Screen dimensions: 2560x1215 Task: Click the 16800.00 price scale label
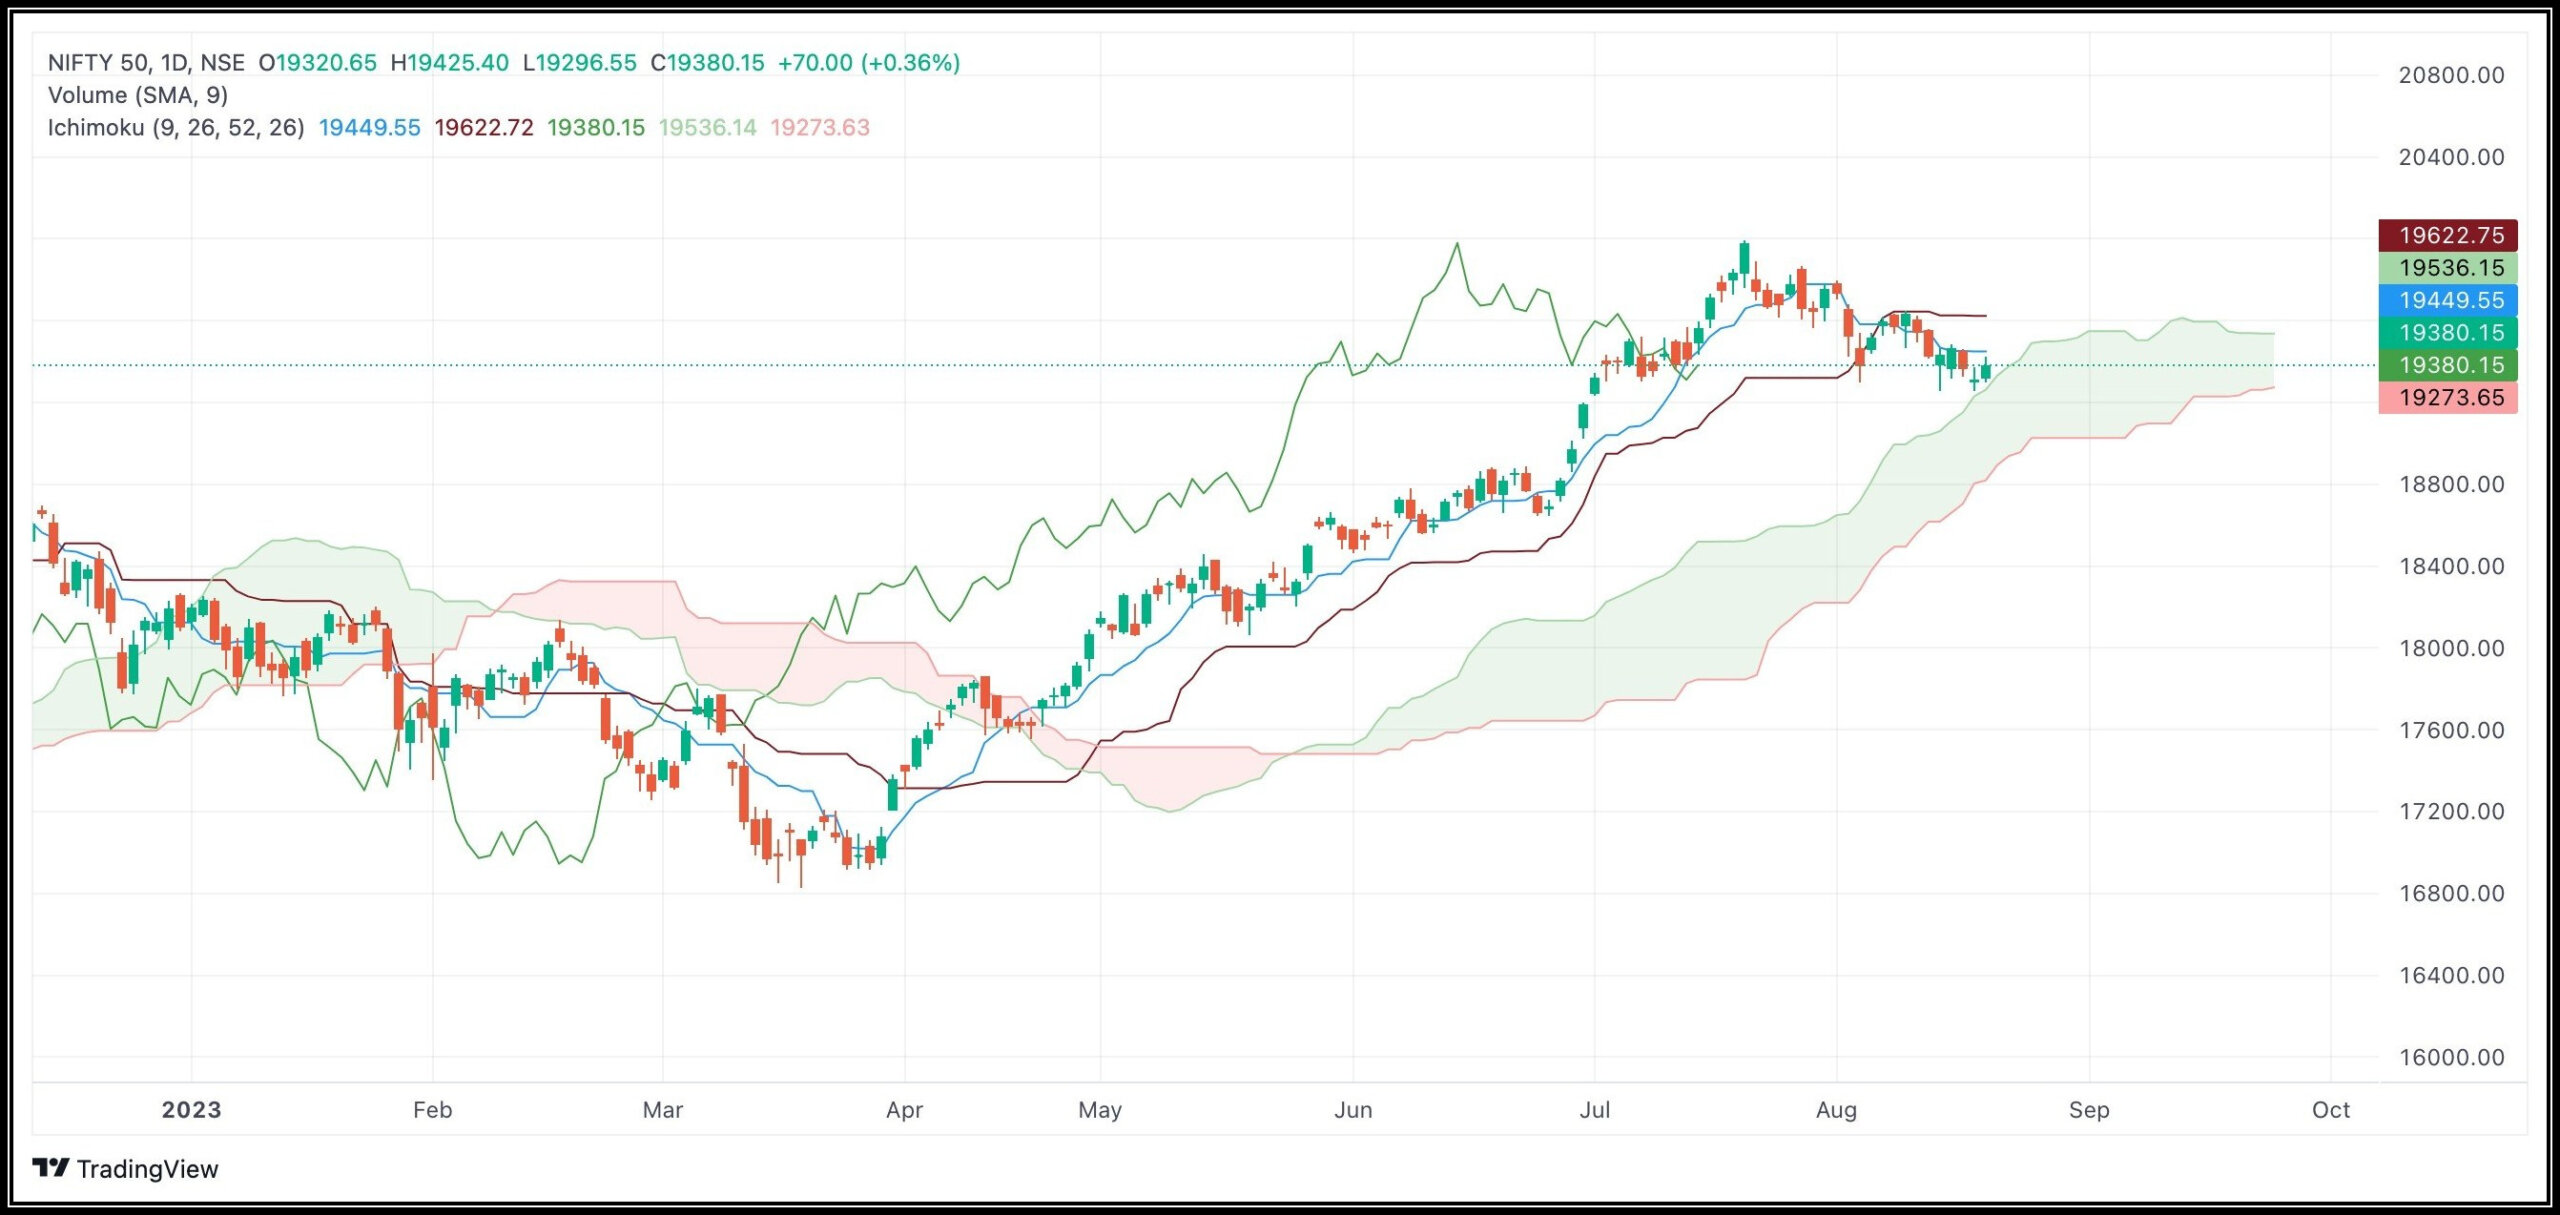coord(2452,893)
